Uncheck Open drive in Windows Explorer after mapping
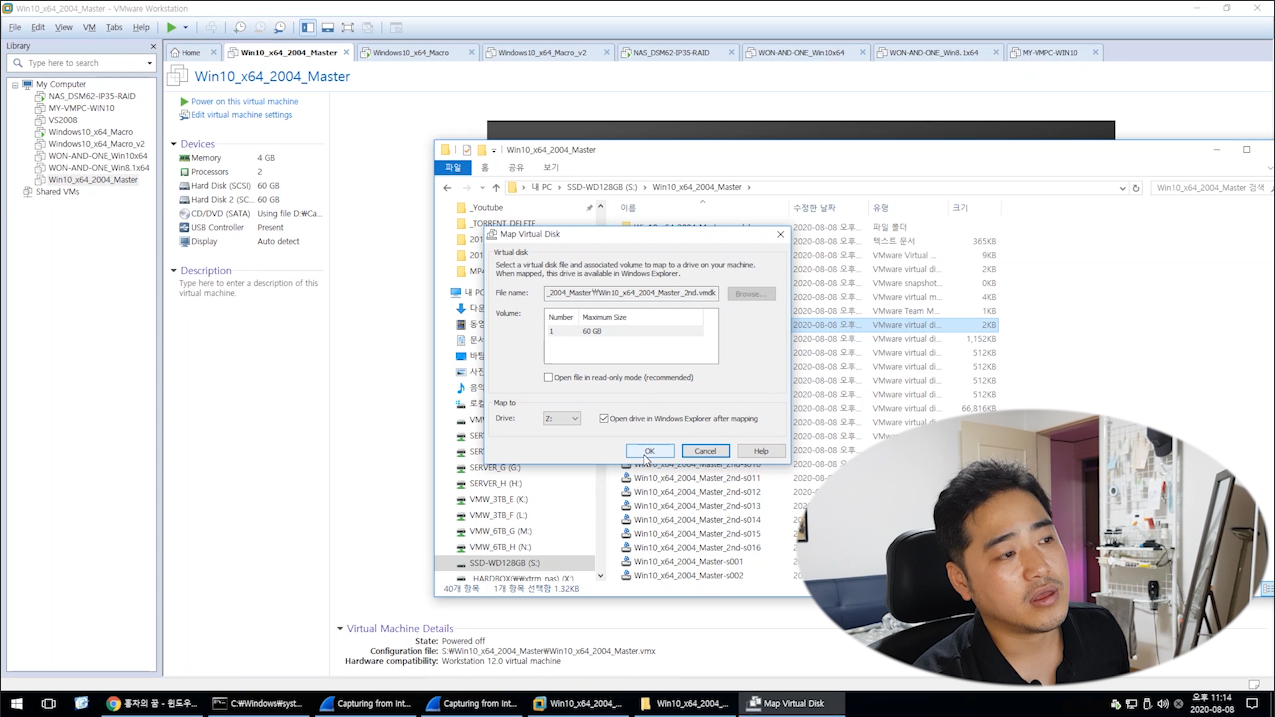Viewport: 1275px width, 717px height. pyautogui.click(x=604, y=419)
